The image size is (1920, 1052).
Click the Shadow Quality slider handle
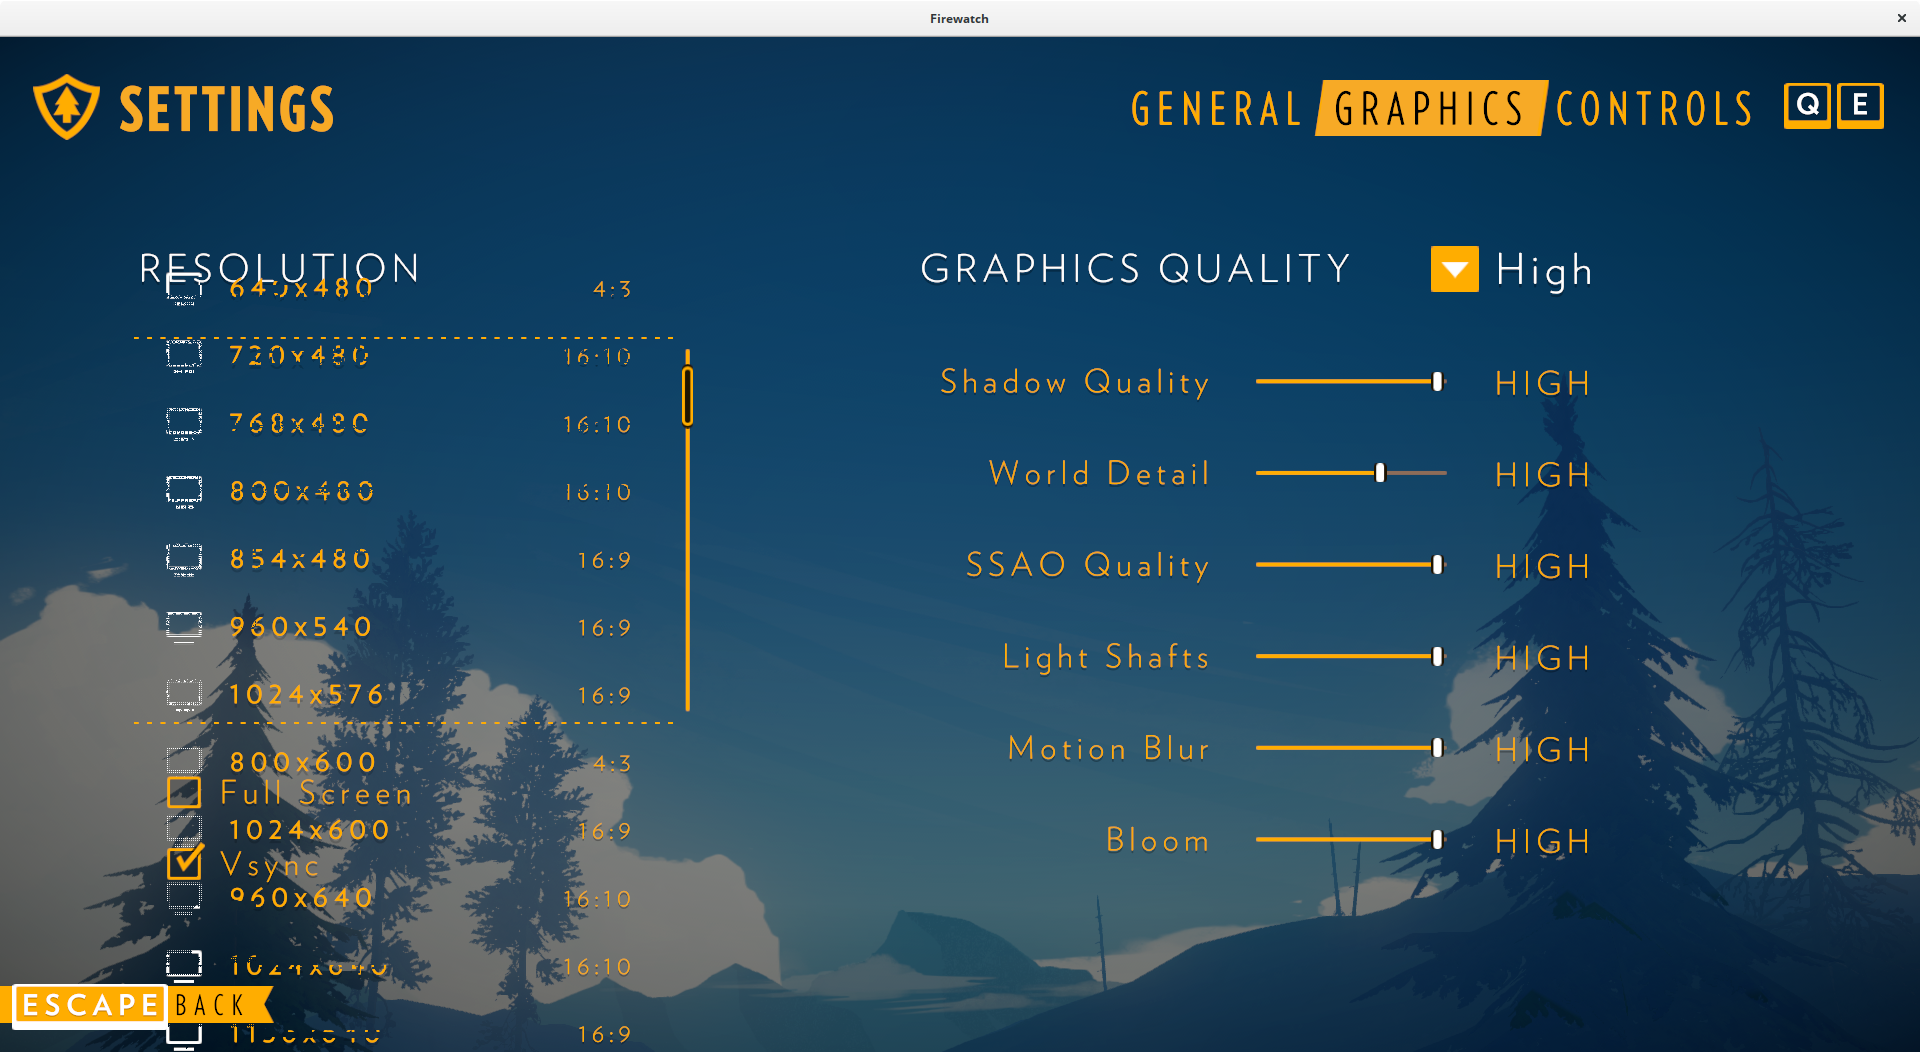[1437, 382]
